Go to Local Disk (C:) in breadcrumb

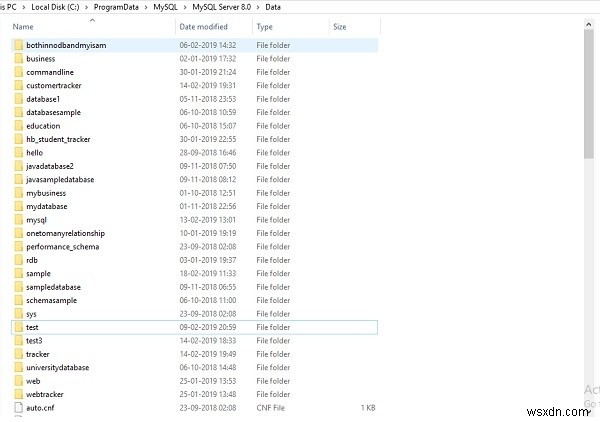(x=55, y=7)
